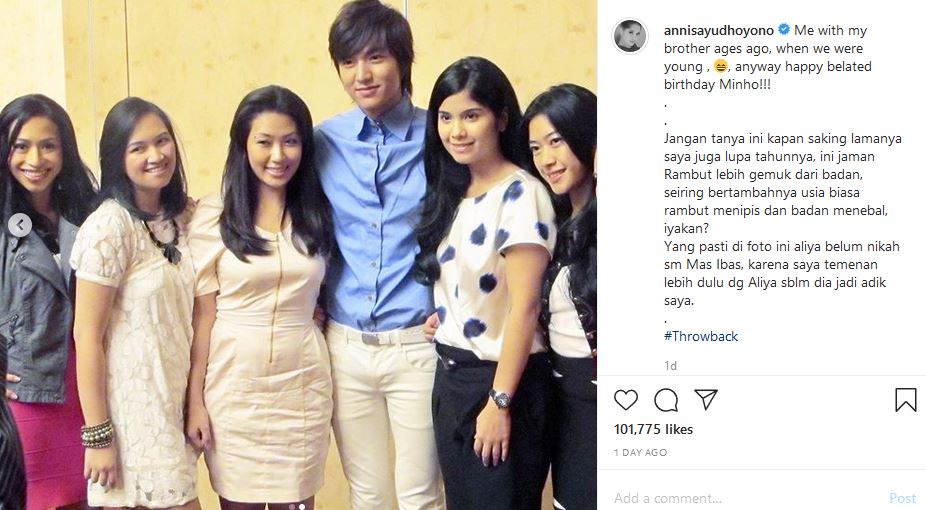View who liked via 101,775 likes
Viewport: 926px width, 510px height.
point(653,429)
